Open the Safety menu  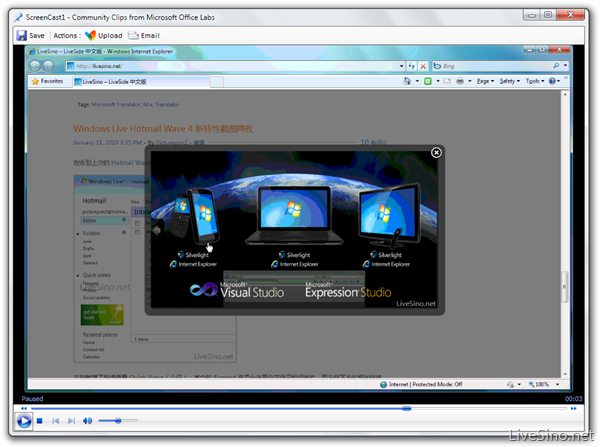click(x=510, y=81)
